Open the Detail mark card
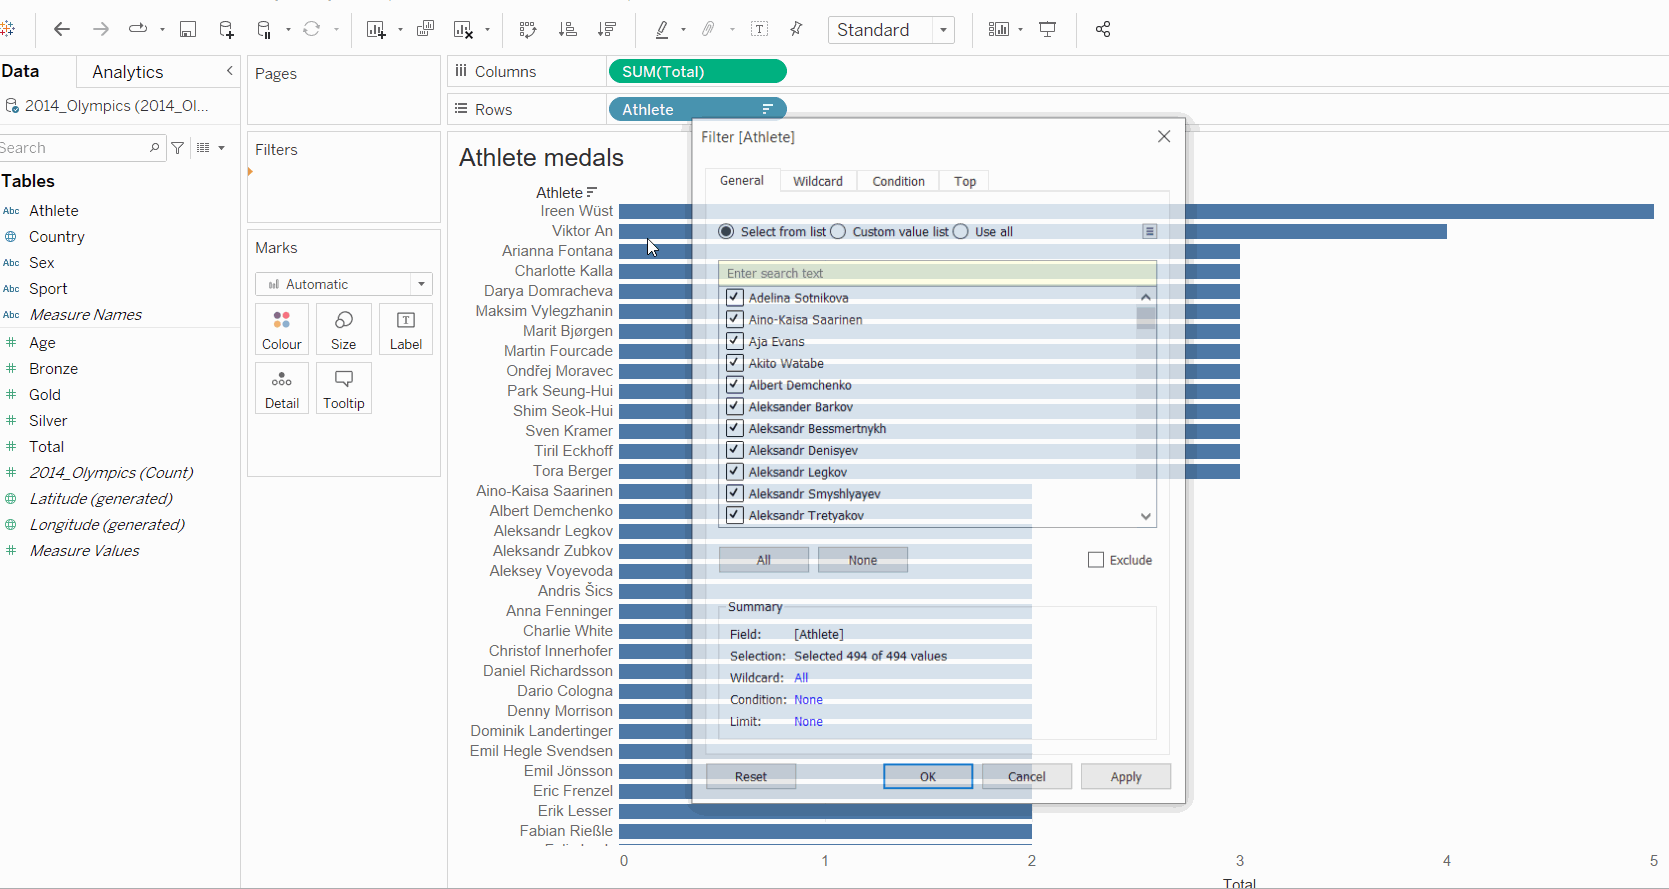The image size is (1669, 889). click(282, 388)
